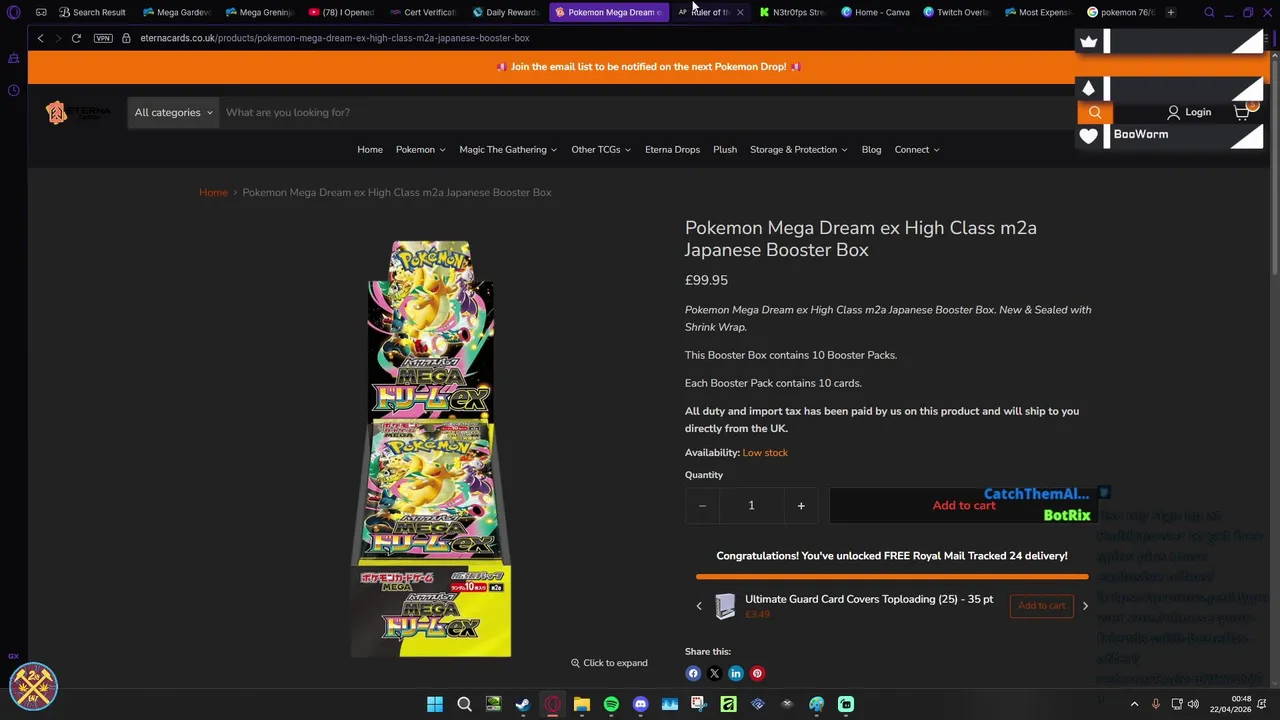Decrease quantity with minus button
The height and width of the screenshot is (720, 1280).
pos(702,506)
